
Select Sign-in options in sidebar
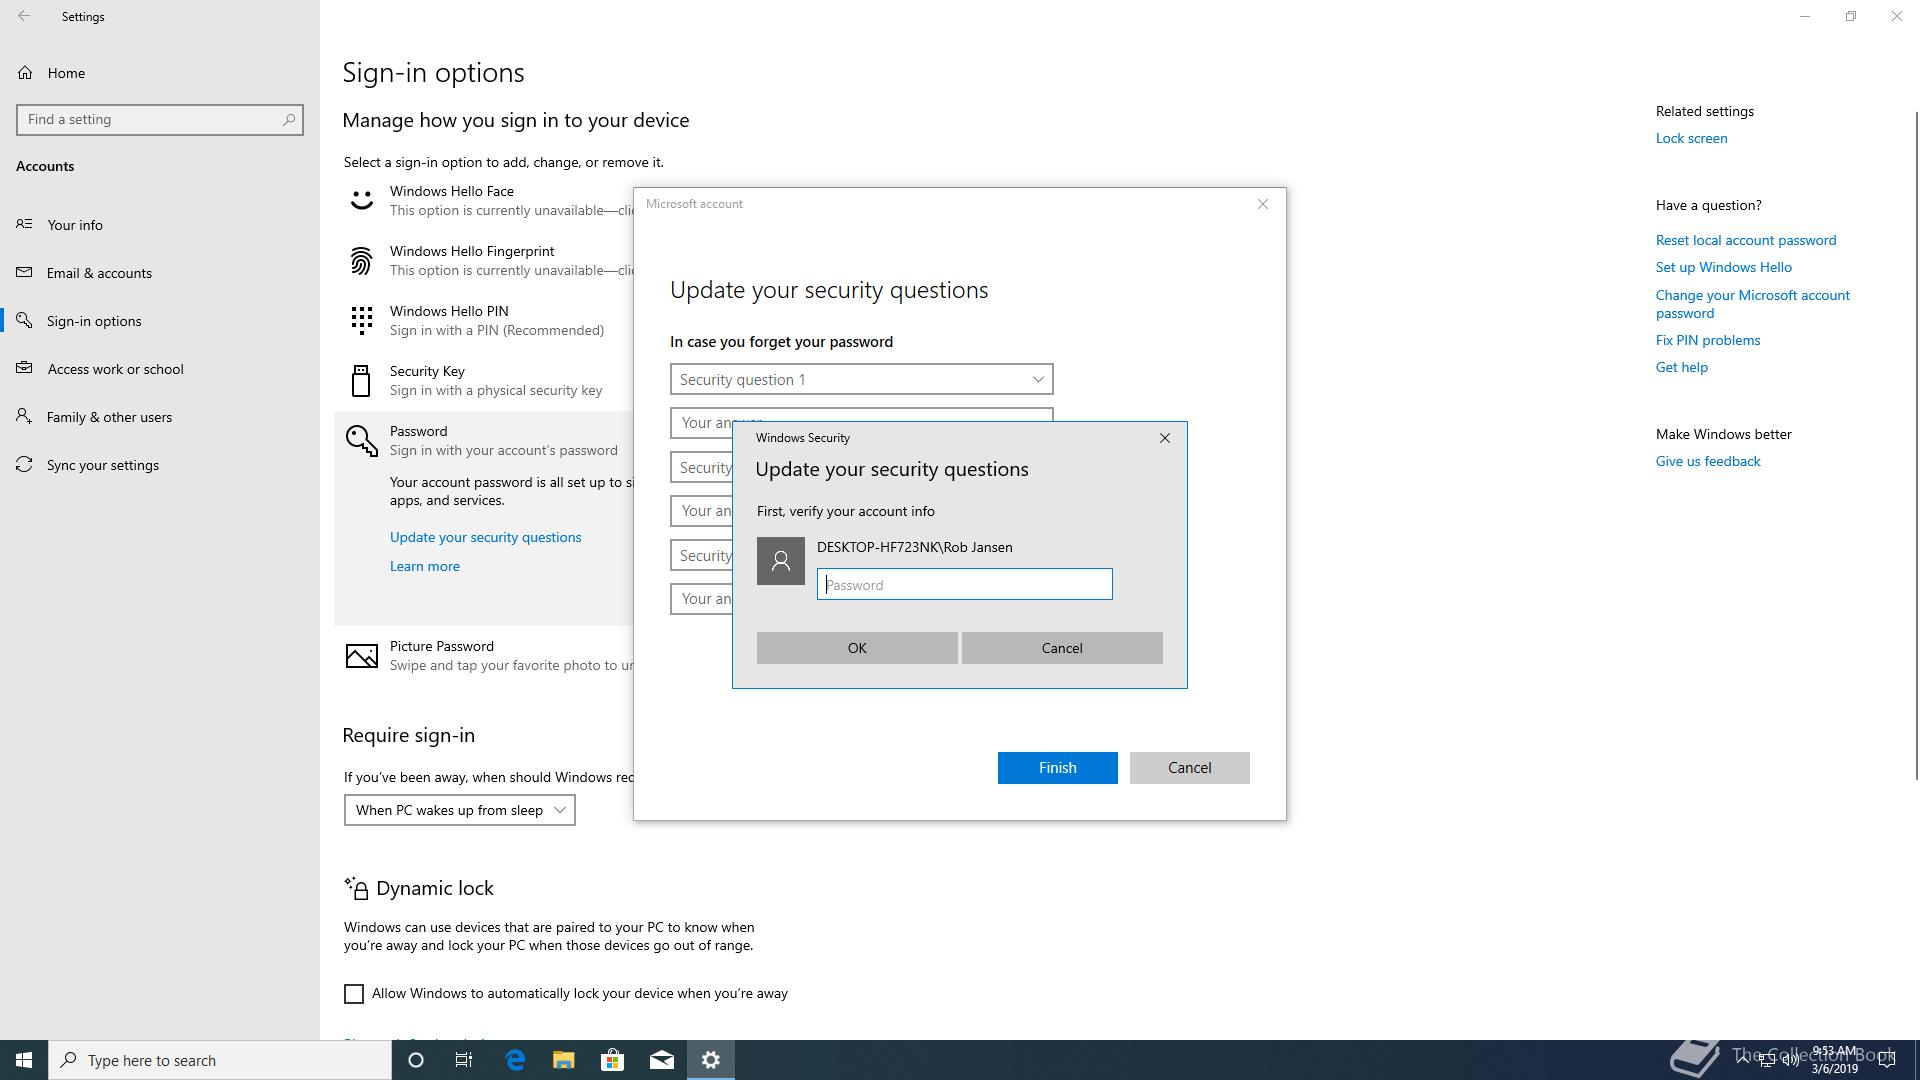tap(160, 320)
